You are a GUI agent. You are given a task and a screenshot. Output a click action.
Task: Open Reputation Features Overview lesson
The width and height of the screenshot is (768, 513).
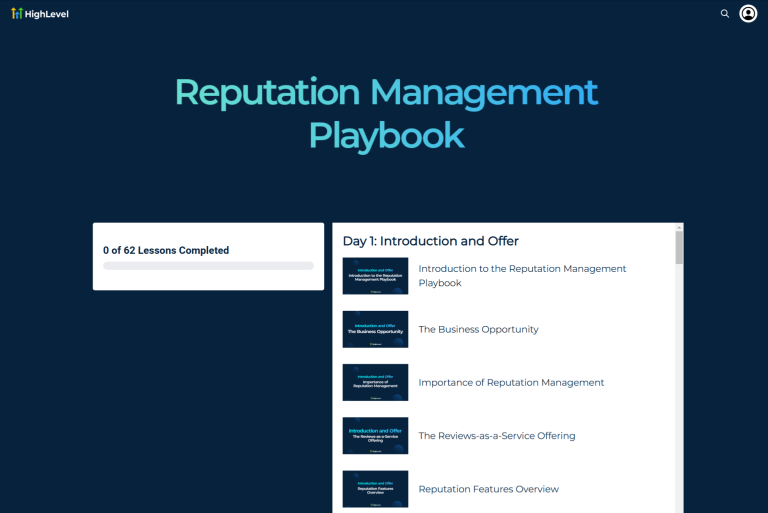(488, 489)
